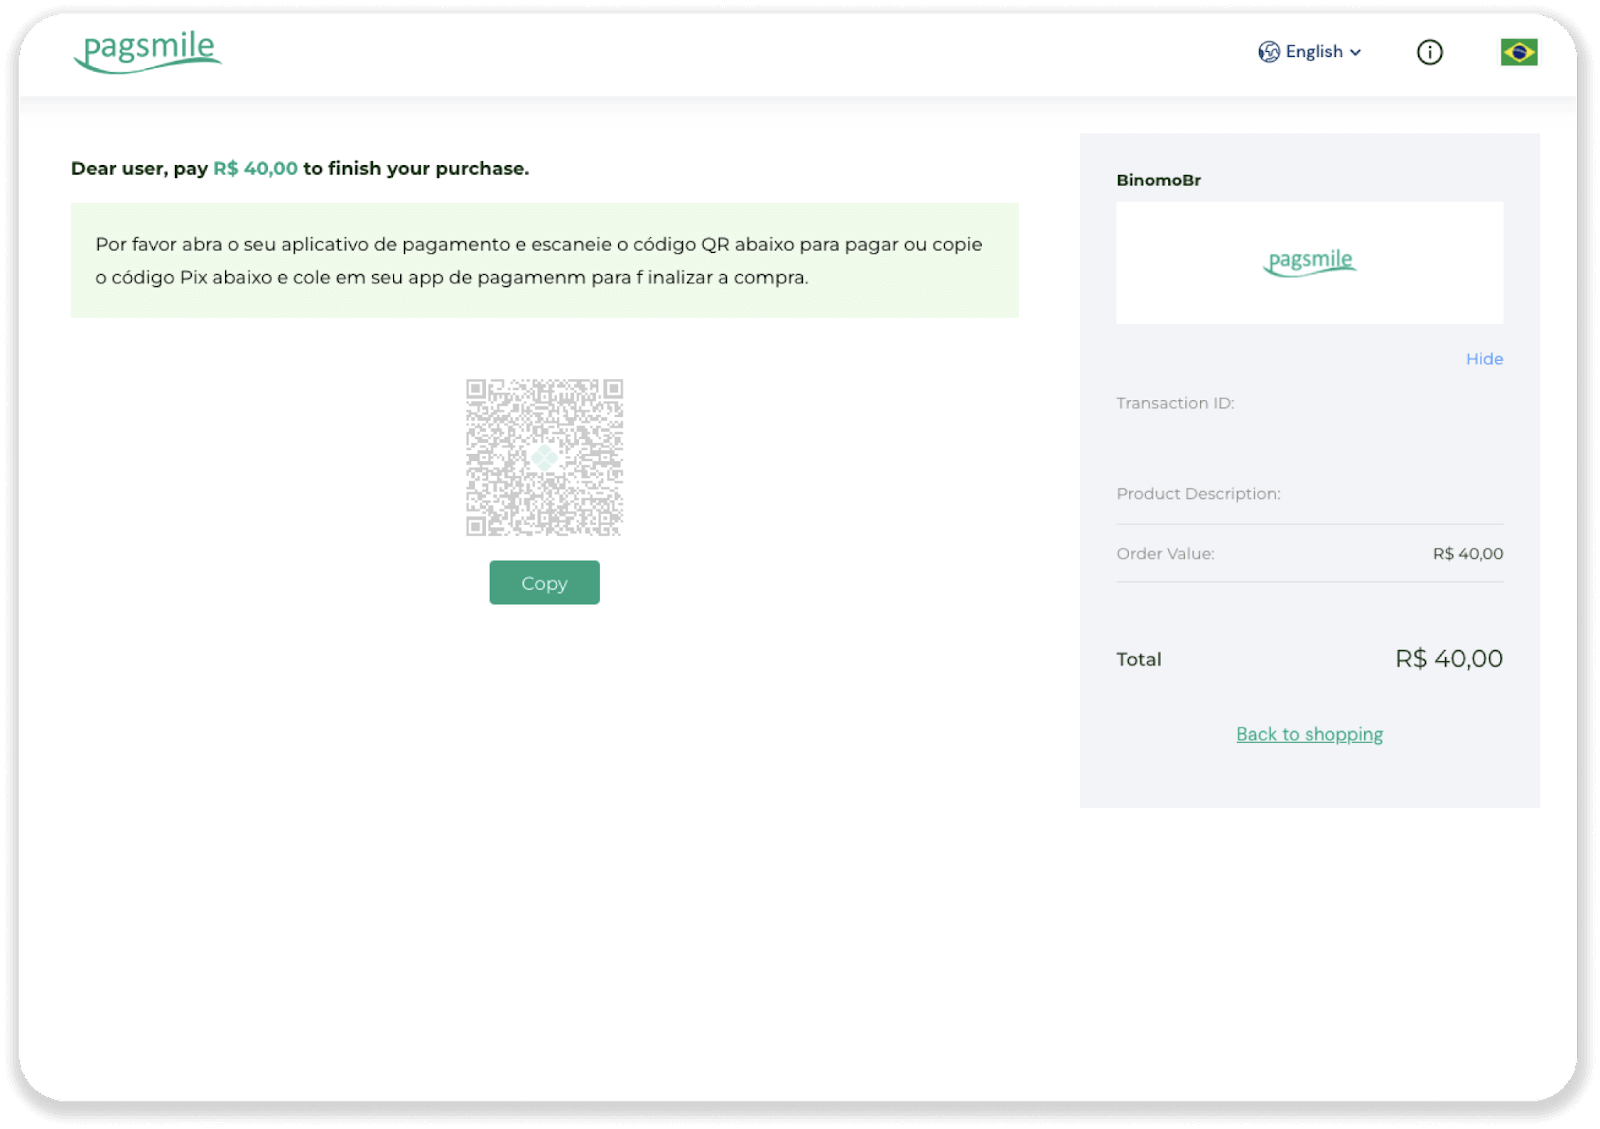
Task: Toggle visibility of the payment card image
Action: (x=1484, y=358)
